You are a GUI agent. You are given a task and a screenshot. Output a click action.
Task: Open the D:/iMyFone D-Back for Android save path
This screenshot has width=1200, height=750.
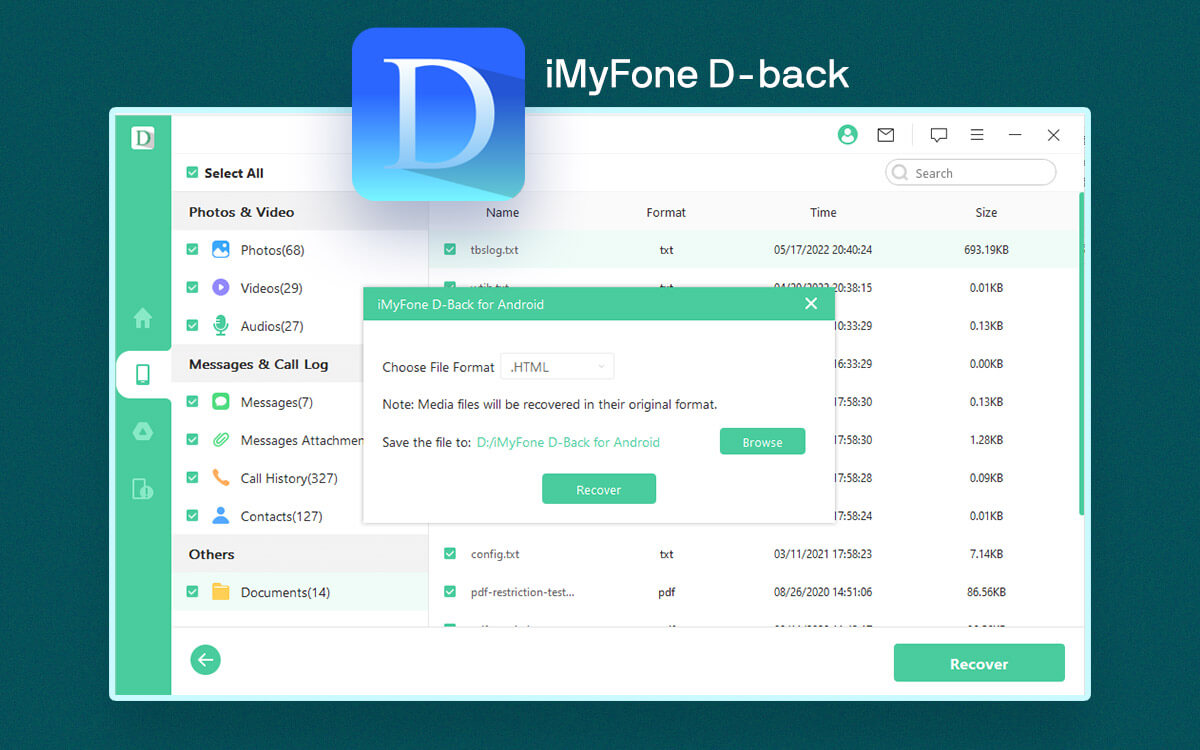[x=568, y=442]
